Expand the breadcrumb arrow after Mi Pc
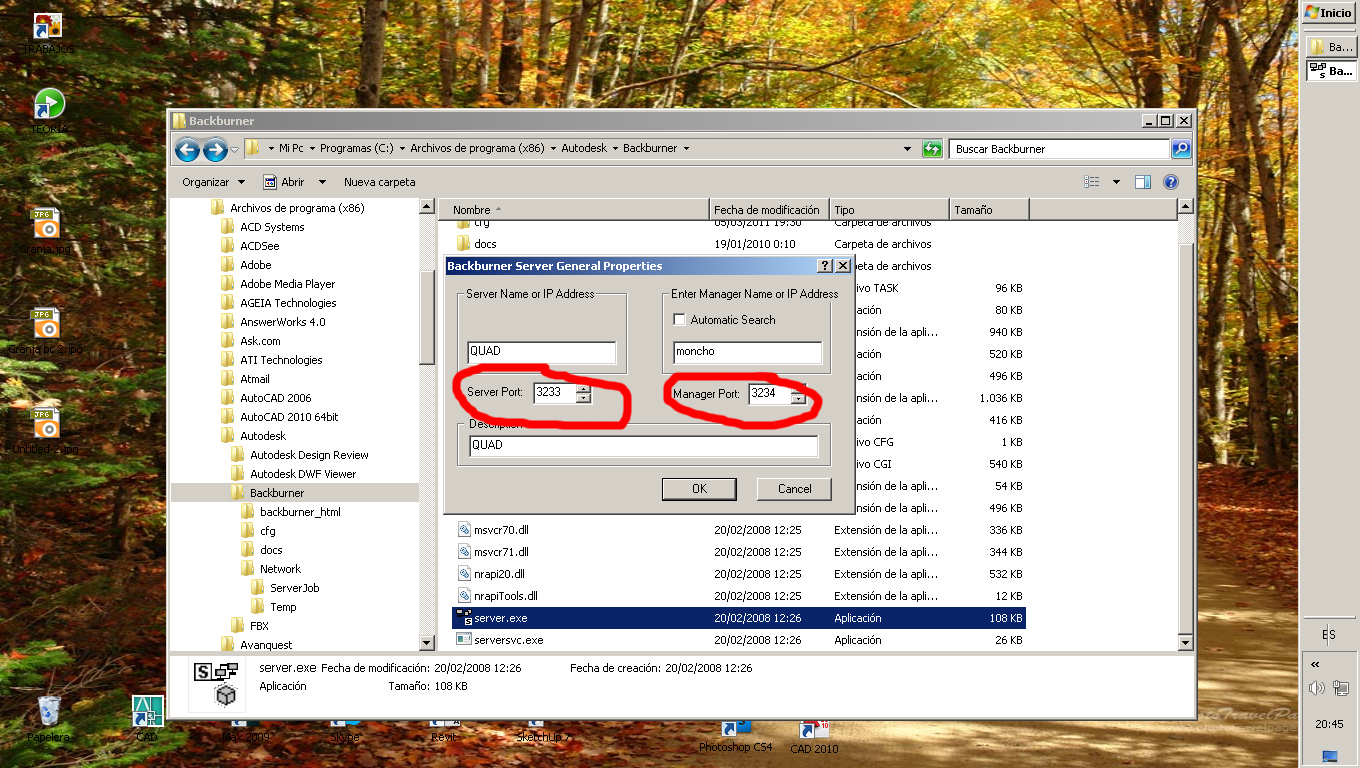Viewport: 1360px width, 768px height. pyautogui.click(x=311, y=148)
